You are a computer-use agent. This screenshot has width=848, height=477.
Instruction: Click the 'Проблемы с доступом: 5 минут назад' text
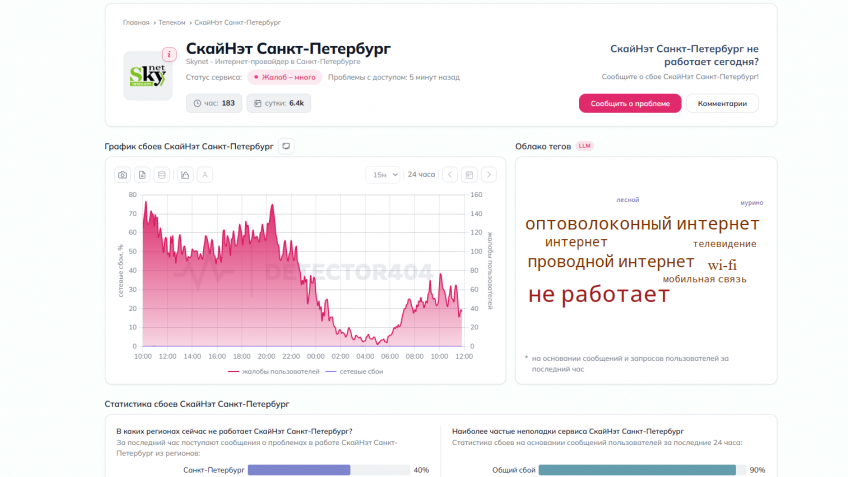click(x=394, y=77)
